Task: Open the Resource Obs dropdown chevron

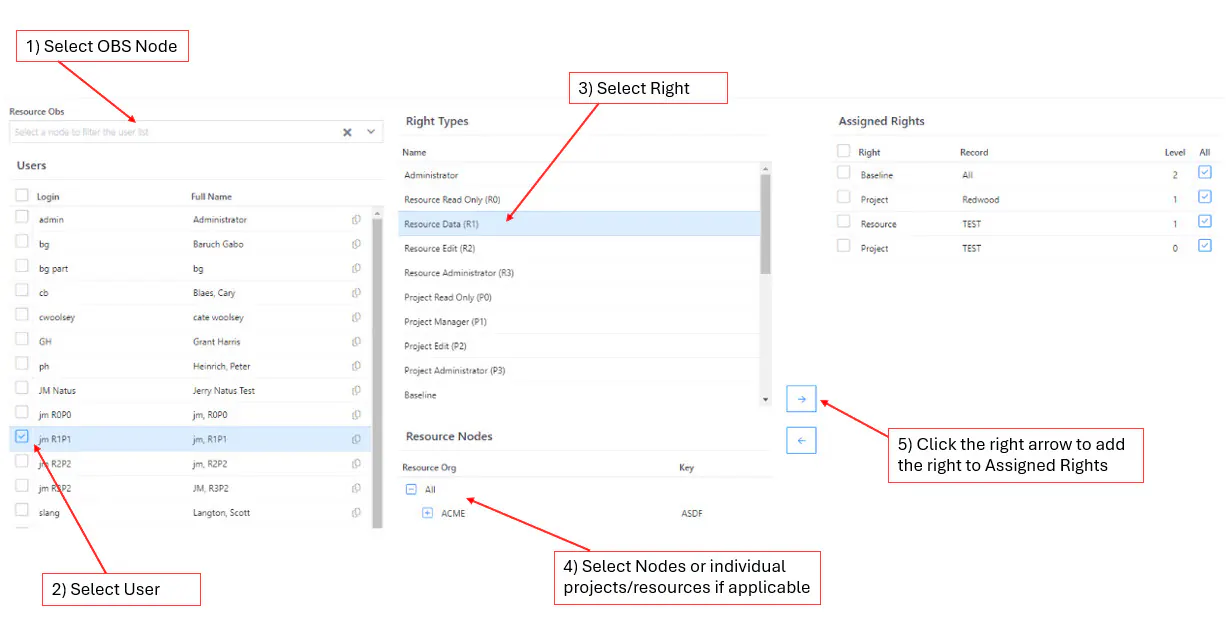Action: coord(371,132)
